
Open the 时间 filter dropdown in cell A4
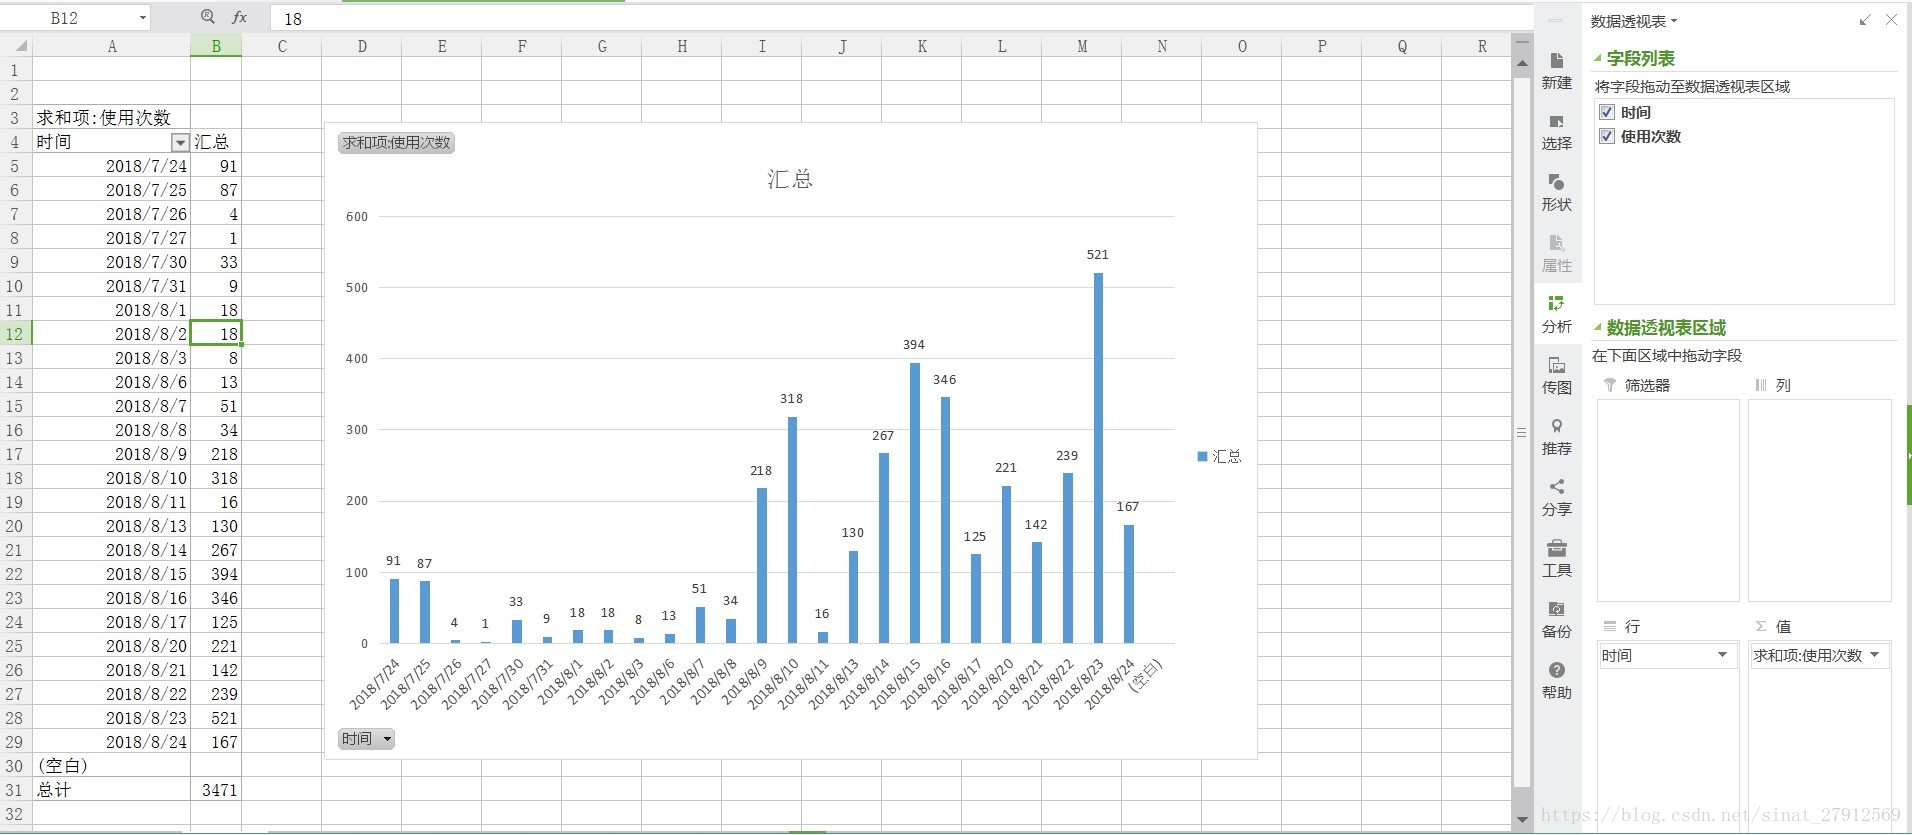coord(180,142)
